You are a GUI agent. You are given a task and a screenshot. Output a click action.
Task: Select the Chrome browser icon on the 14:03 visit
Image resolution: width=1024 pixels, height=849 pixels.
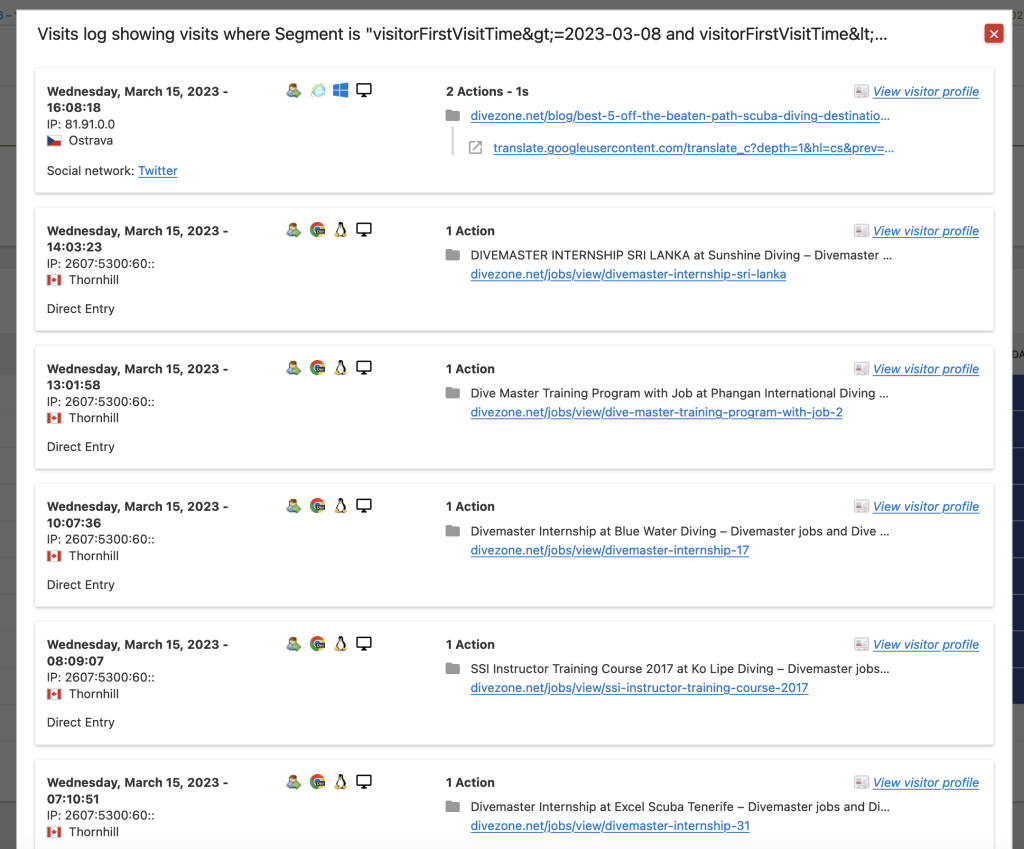[317, 229]
